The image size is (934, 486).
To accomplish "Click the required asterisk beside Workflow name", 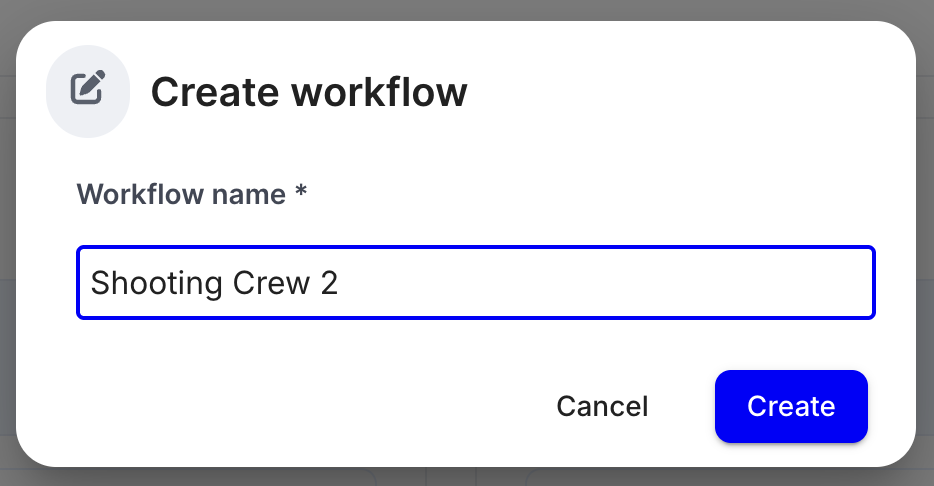I will point(301,191).
